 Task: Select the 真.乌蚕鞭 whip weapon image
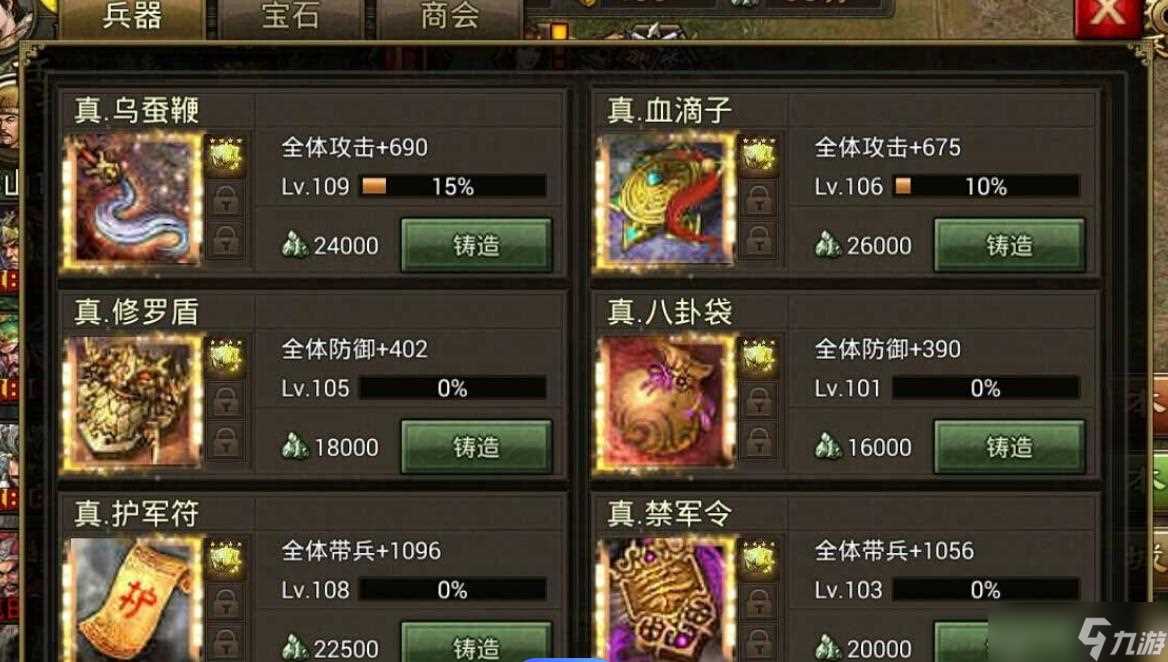point(134,201)
